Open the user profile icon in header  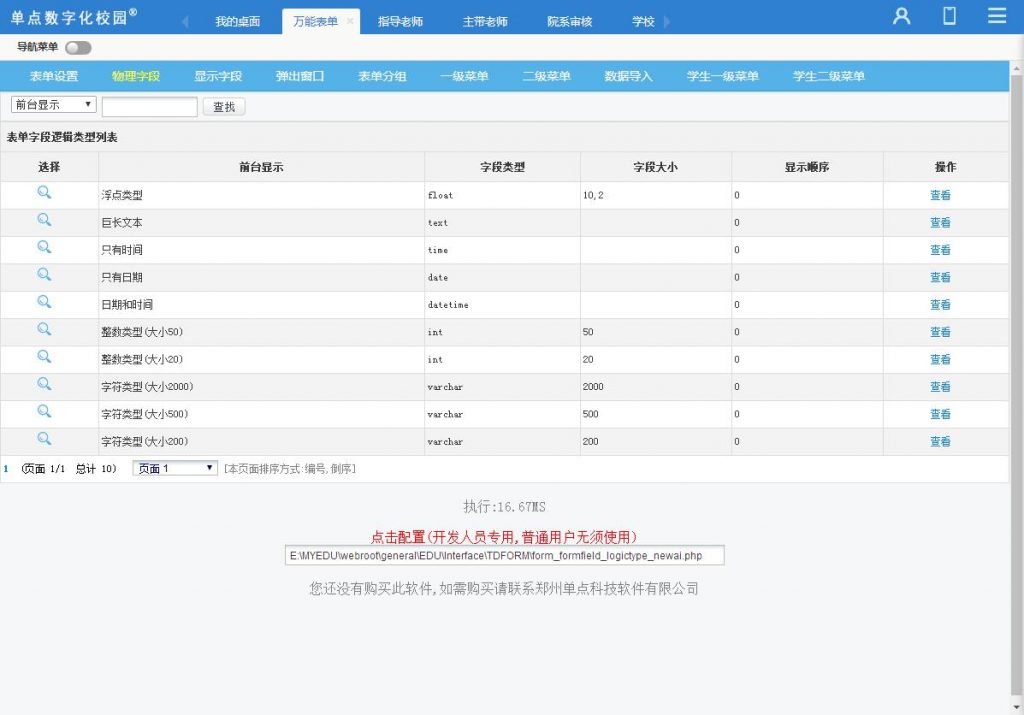click(x=901, y=16)
